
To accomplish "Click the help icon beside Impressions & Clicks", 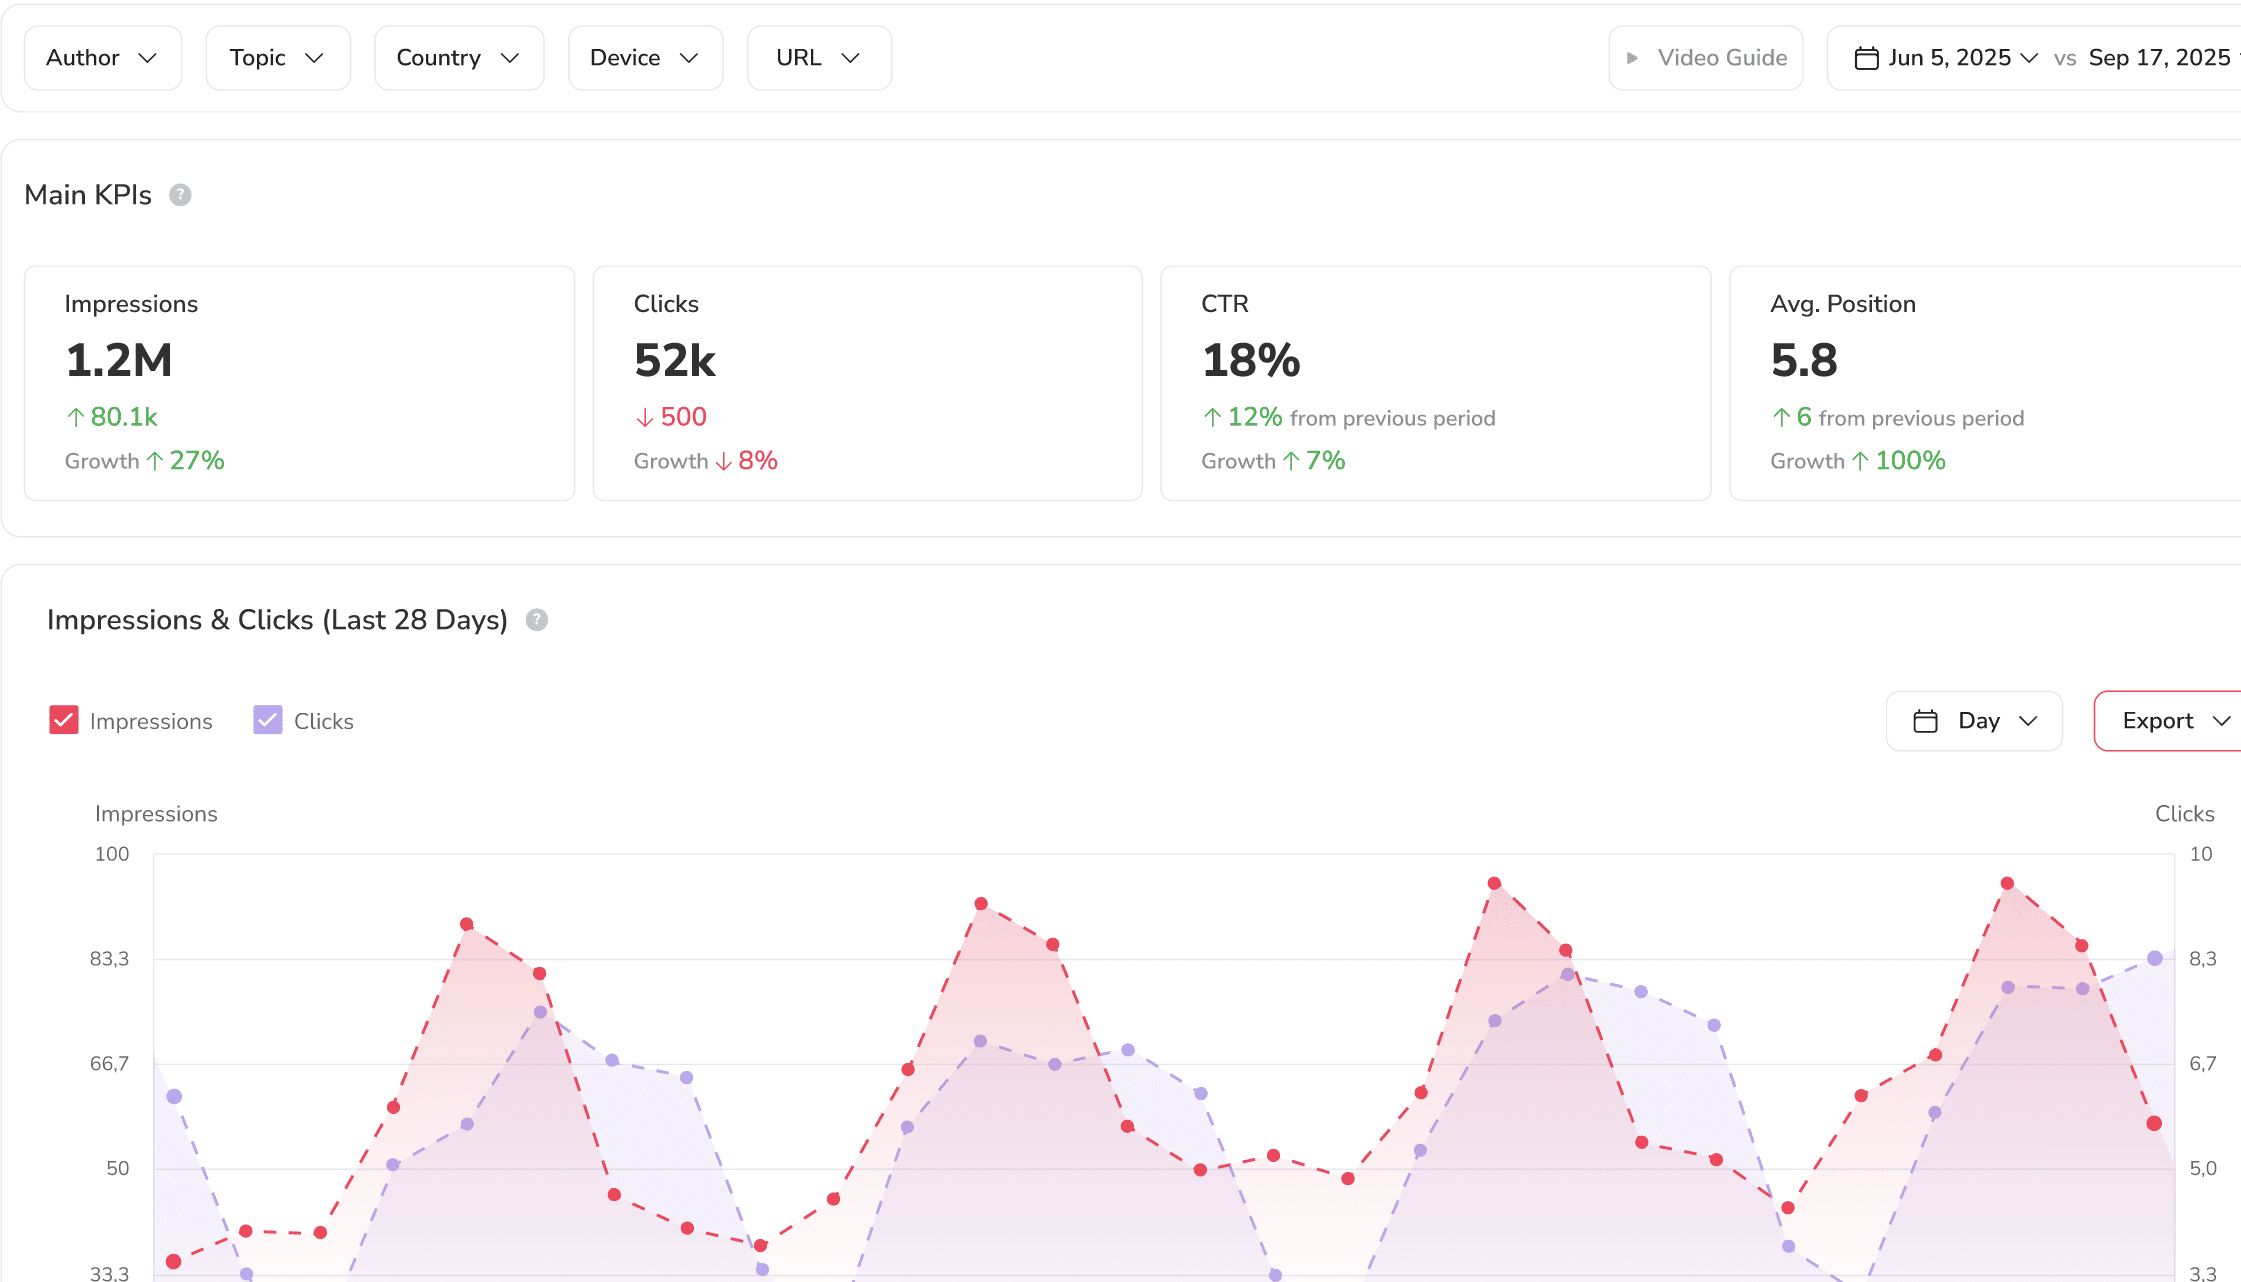I will [537, 620].
